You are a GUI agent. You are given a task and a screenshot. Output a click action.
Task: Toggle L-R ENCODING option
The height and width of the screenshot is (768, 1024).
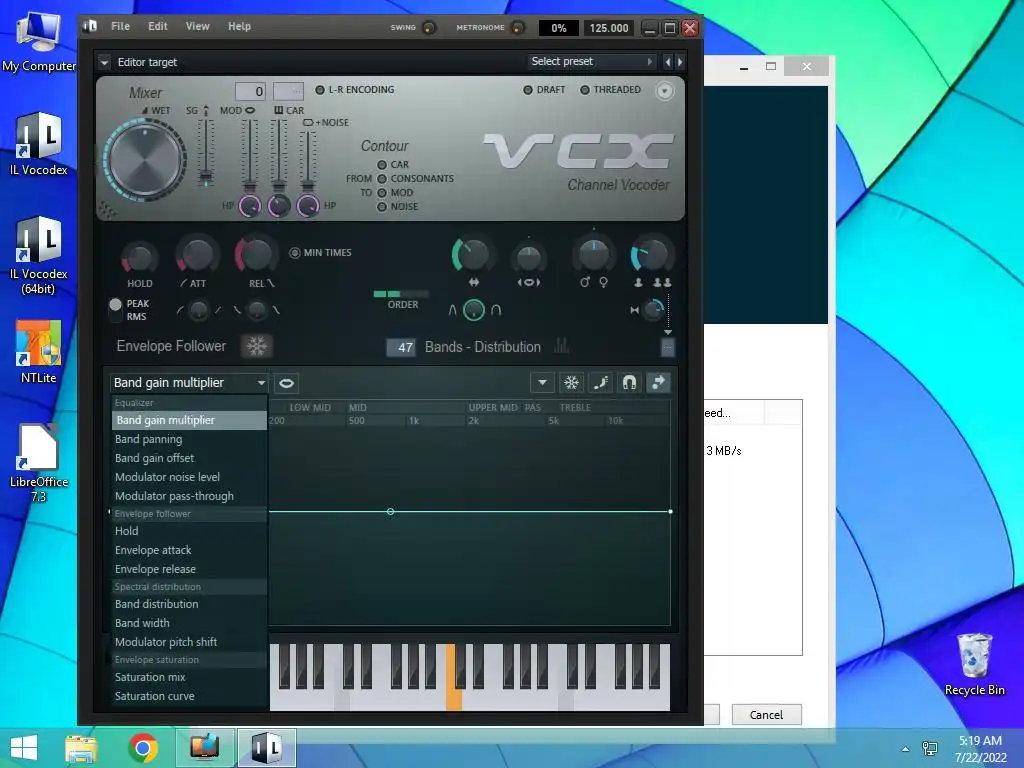[x=355, y=89]
